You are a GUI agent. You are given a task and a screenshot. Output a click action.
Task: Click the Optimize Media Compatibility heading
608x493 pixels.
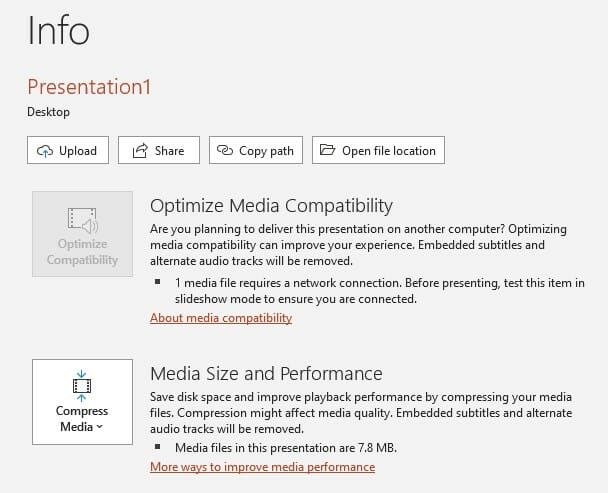(271, 206)
